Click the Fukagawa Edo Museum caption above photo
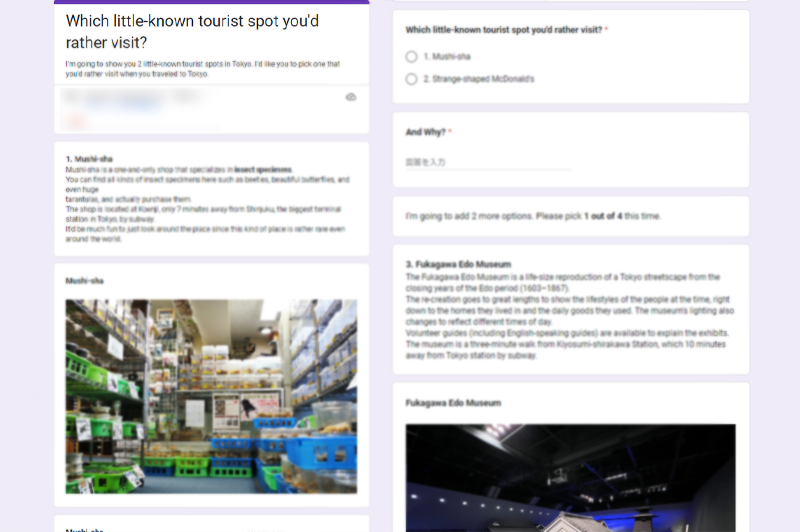 [453, 403]
